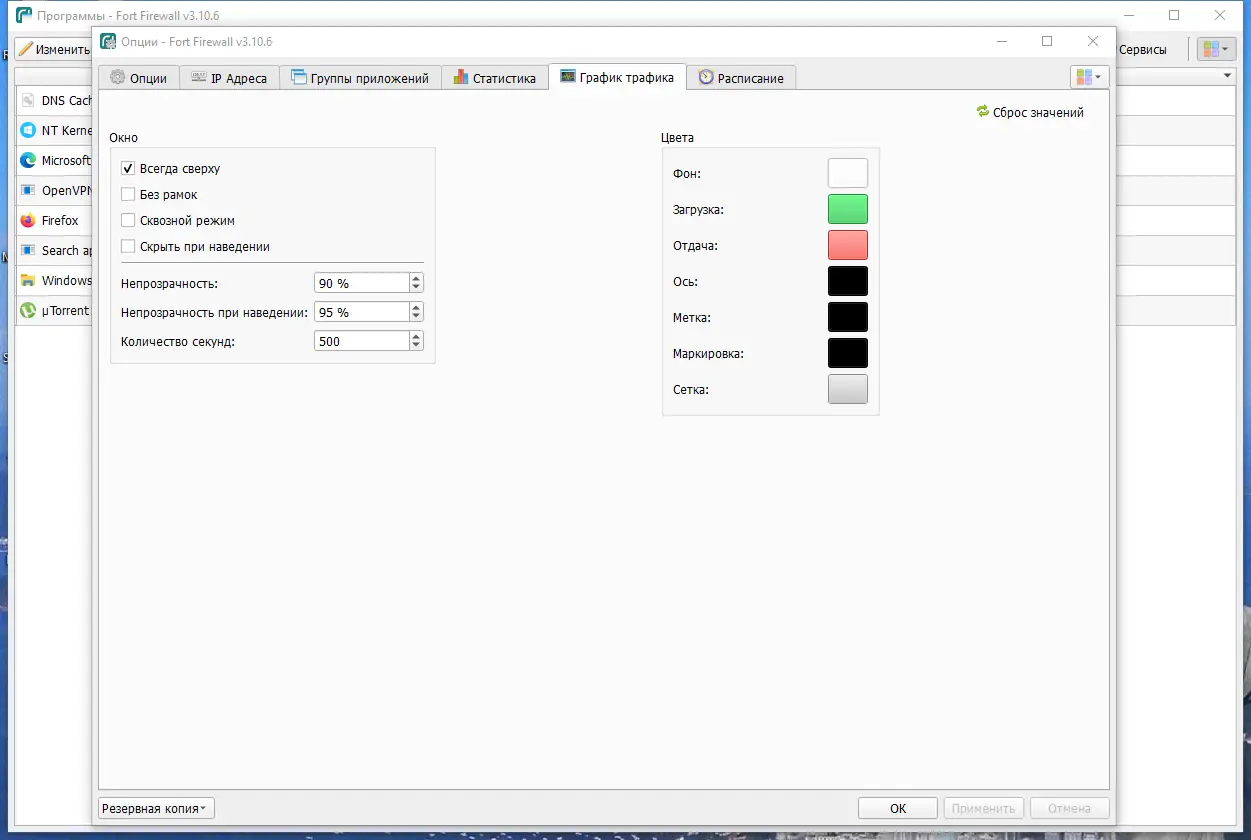
Task: Click the Непрозрачность при наведении 95 % field
Action: (361, 312)
